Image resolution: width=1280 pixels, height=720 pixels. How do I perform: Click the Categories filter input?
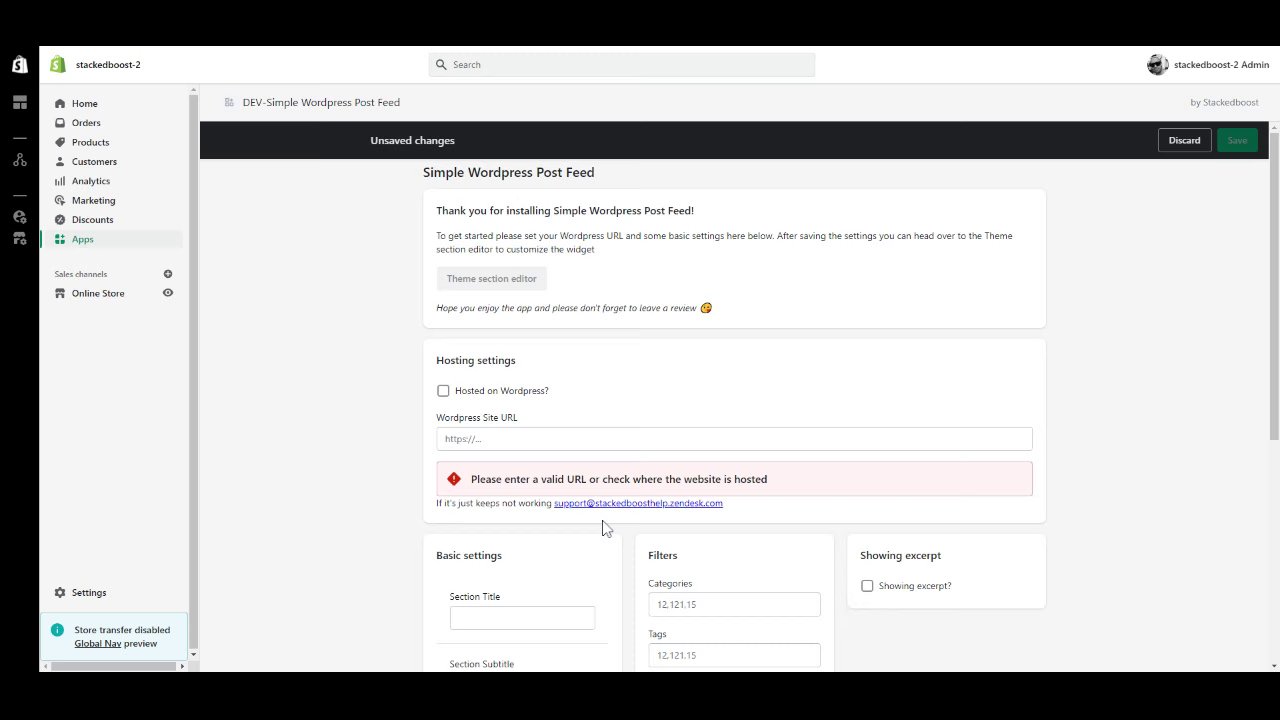pos(734,604)
